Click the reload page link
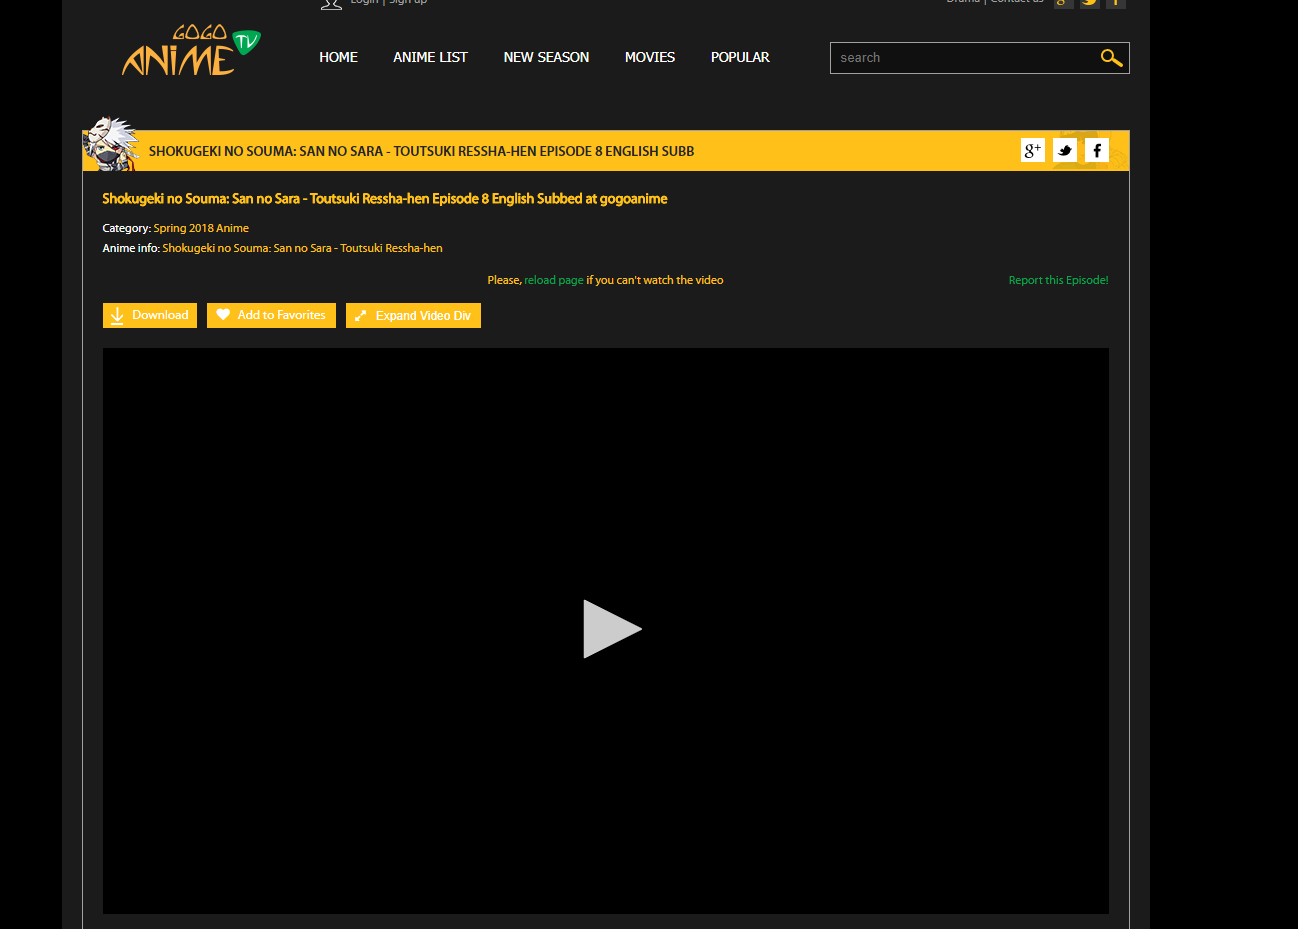This screenshot has width=1298, height=929. 554,280
